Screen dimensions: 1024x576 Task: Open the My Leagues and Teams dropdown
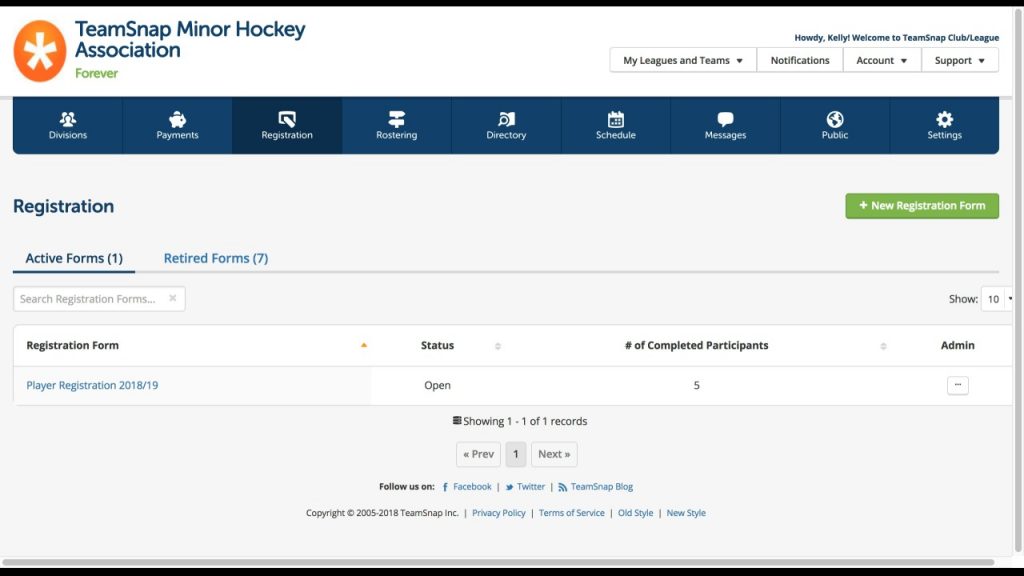tap(681, 60)
